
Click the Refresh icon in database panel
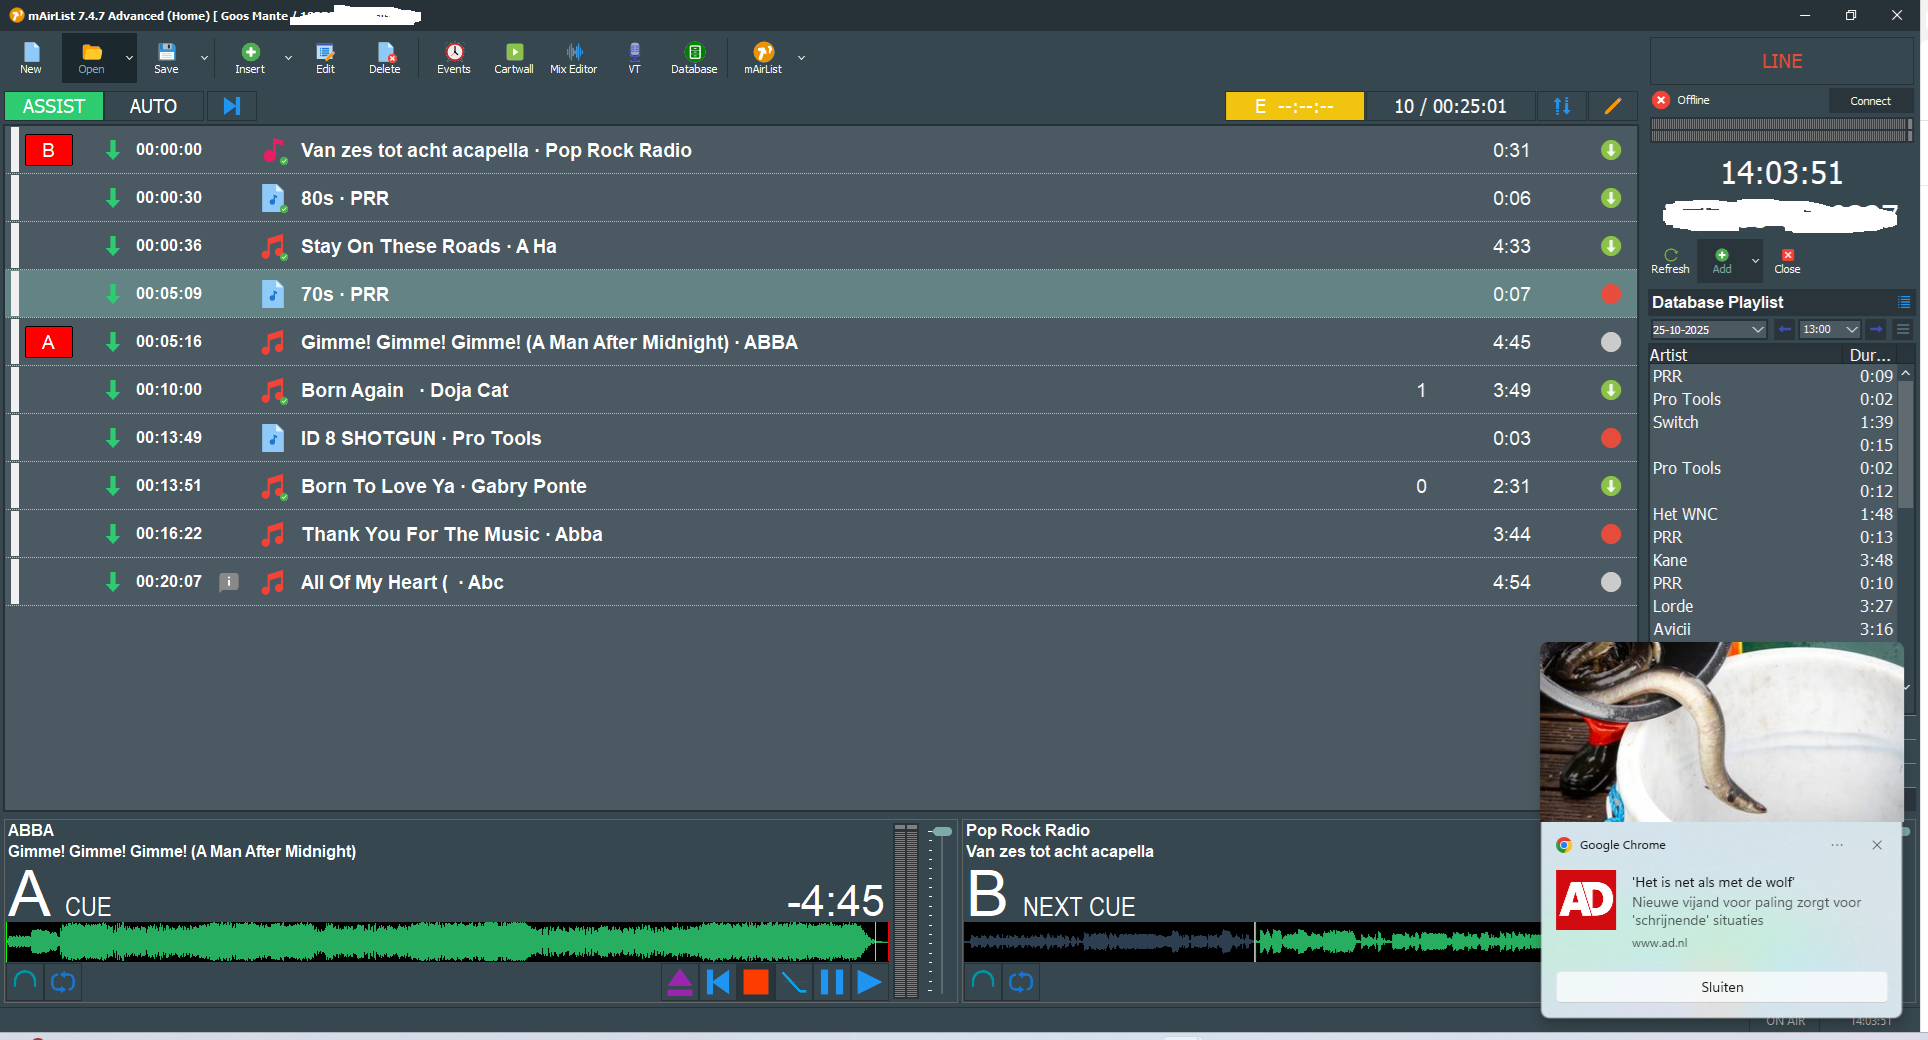click(x=1670, y=261)
